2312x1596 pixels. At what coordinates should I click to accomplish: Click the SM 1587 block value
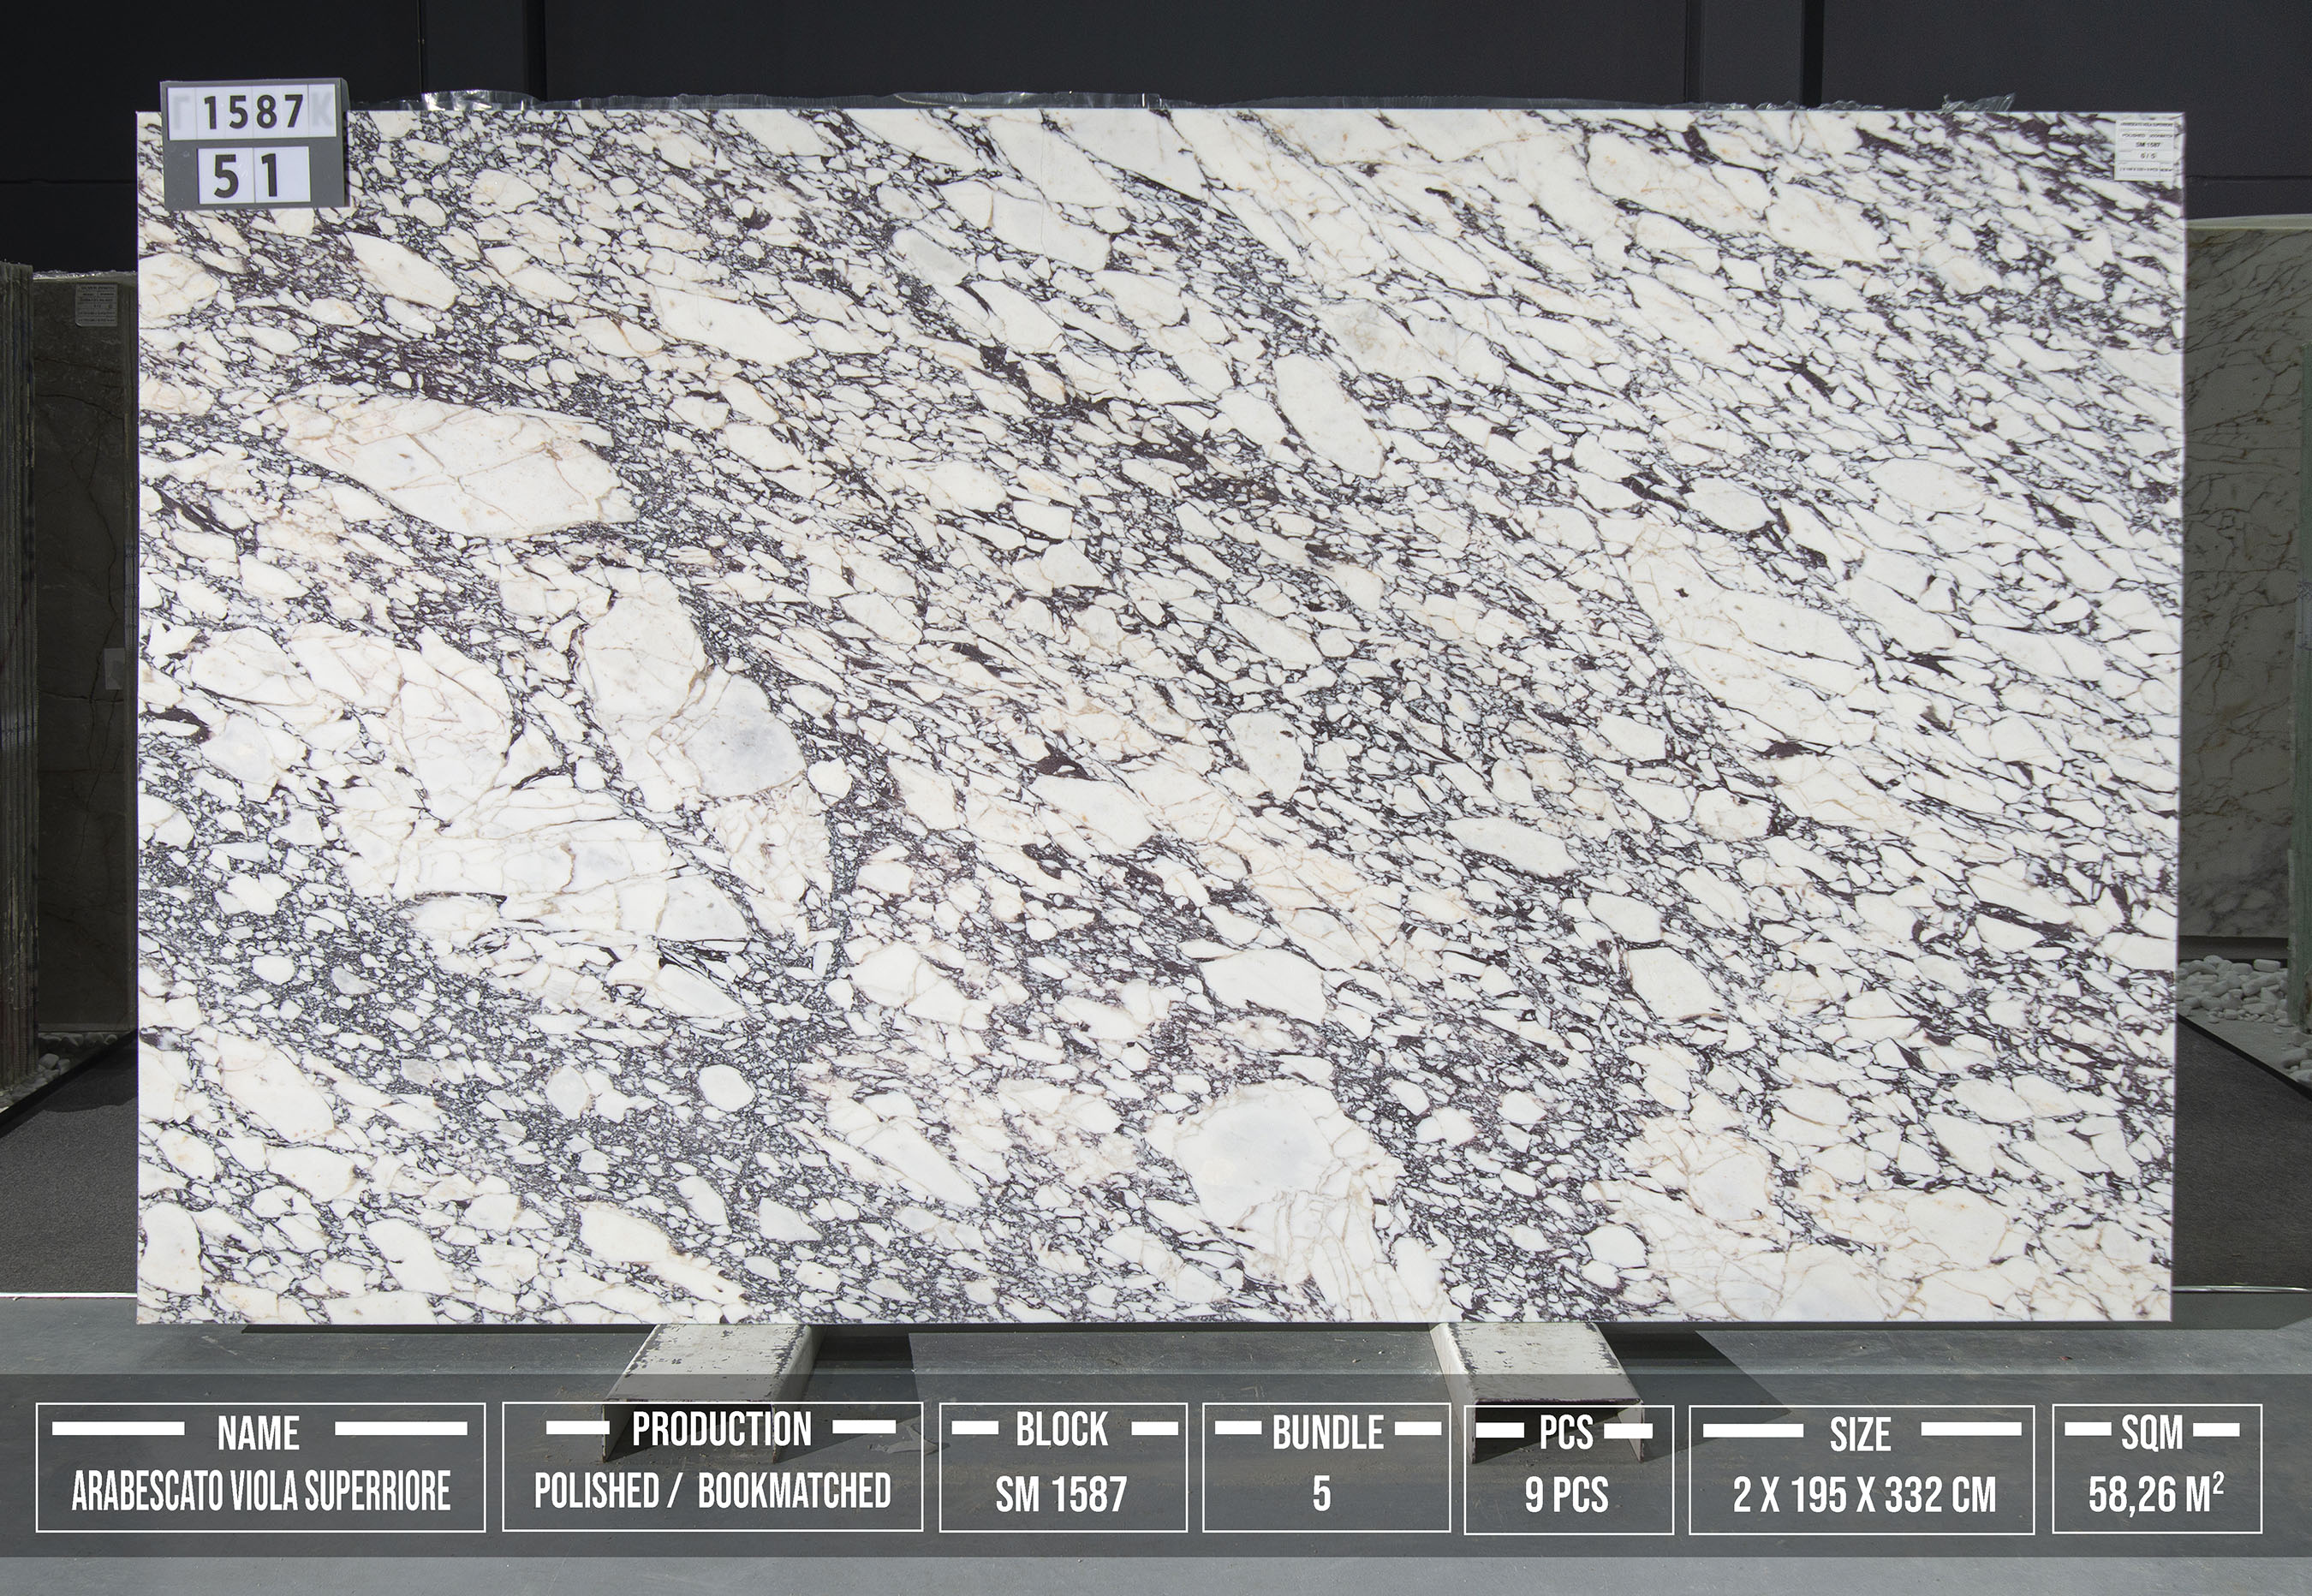(x=1061, y=1495)
